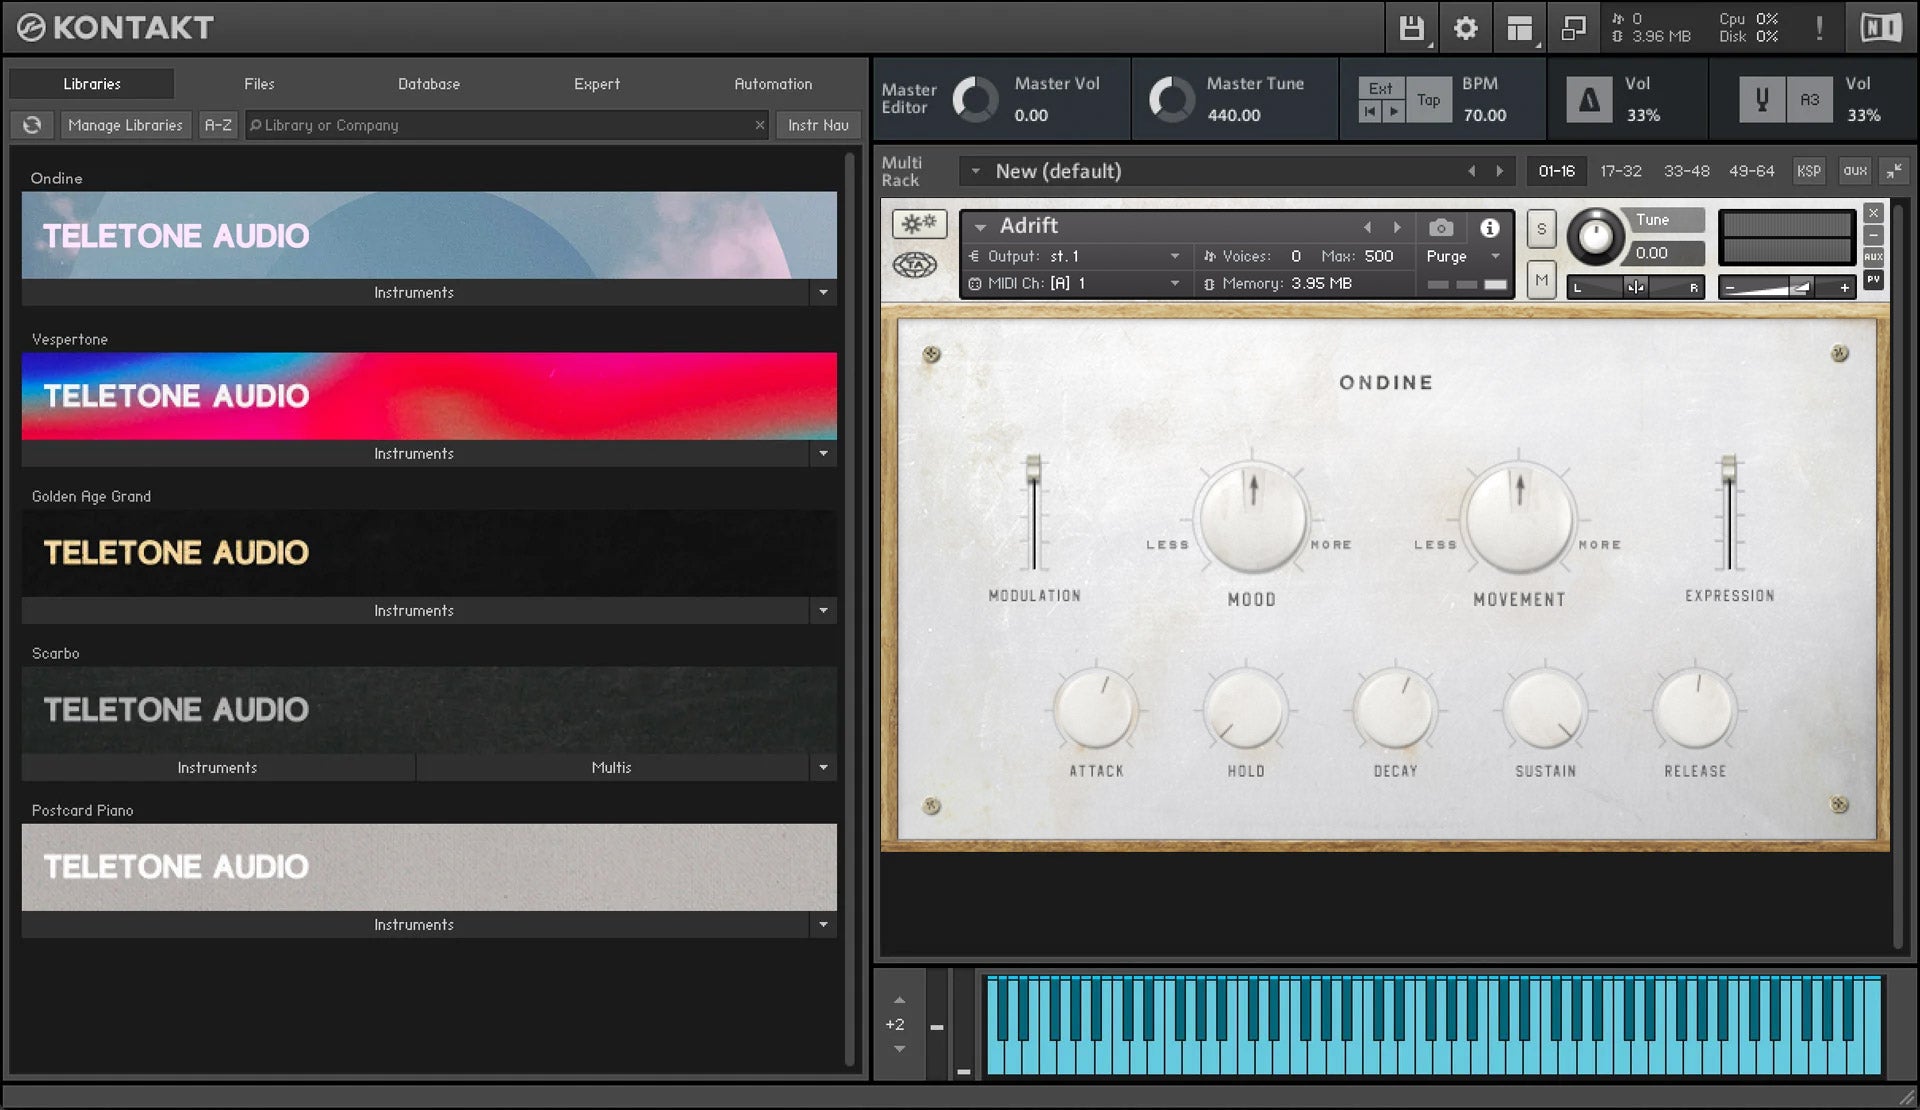Open the MIDI channel dropdown
Image resolution: width=1920 pixels, height=1110 pixels.
pos(1174,284)
